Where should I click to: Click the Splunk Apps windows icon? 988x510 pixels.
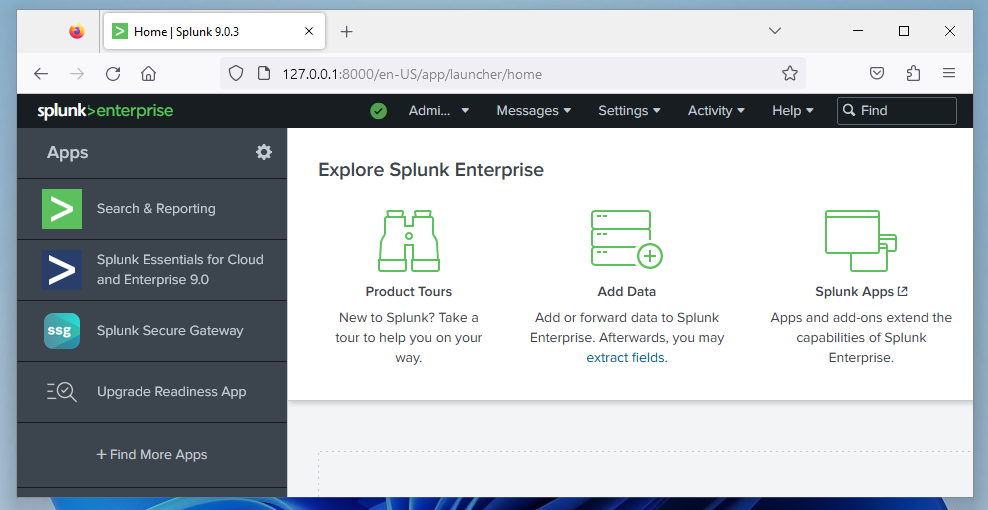point(859,240)
